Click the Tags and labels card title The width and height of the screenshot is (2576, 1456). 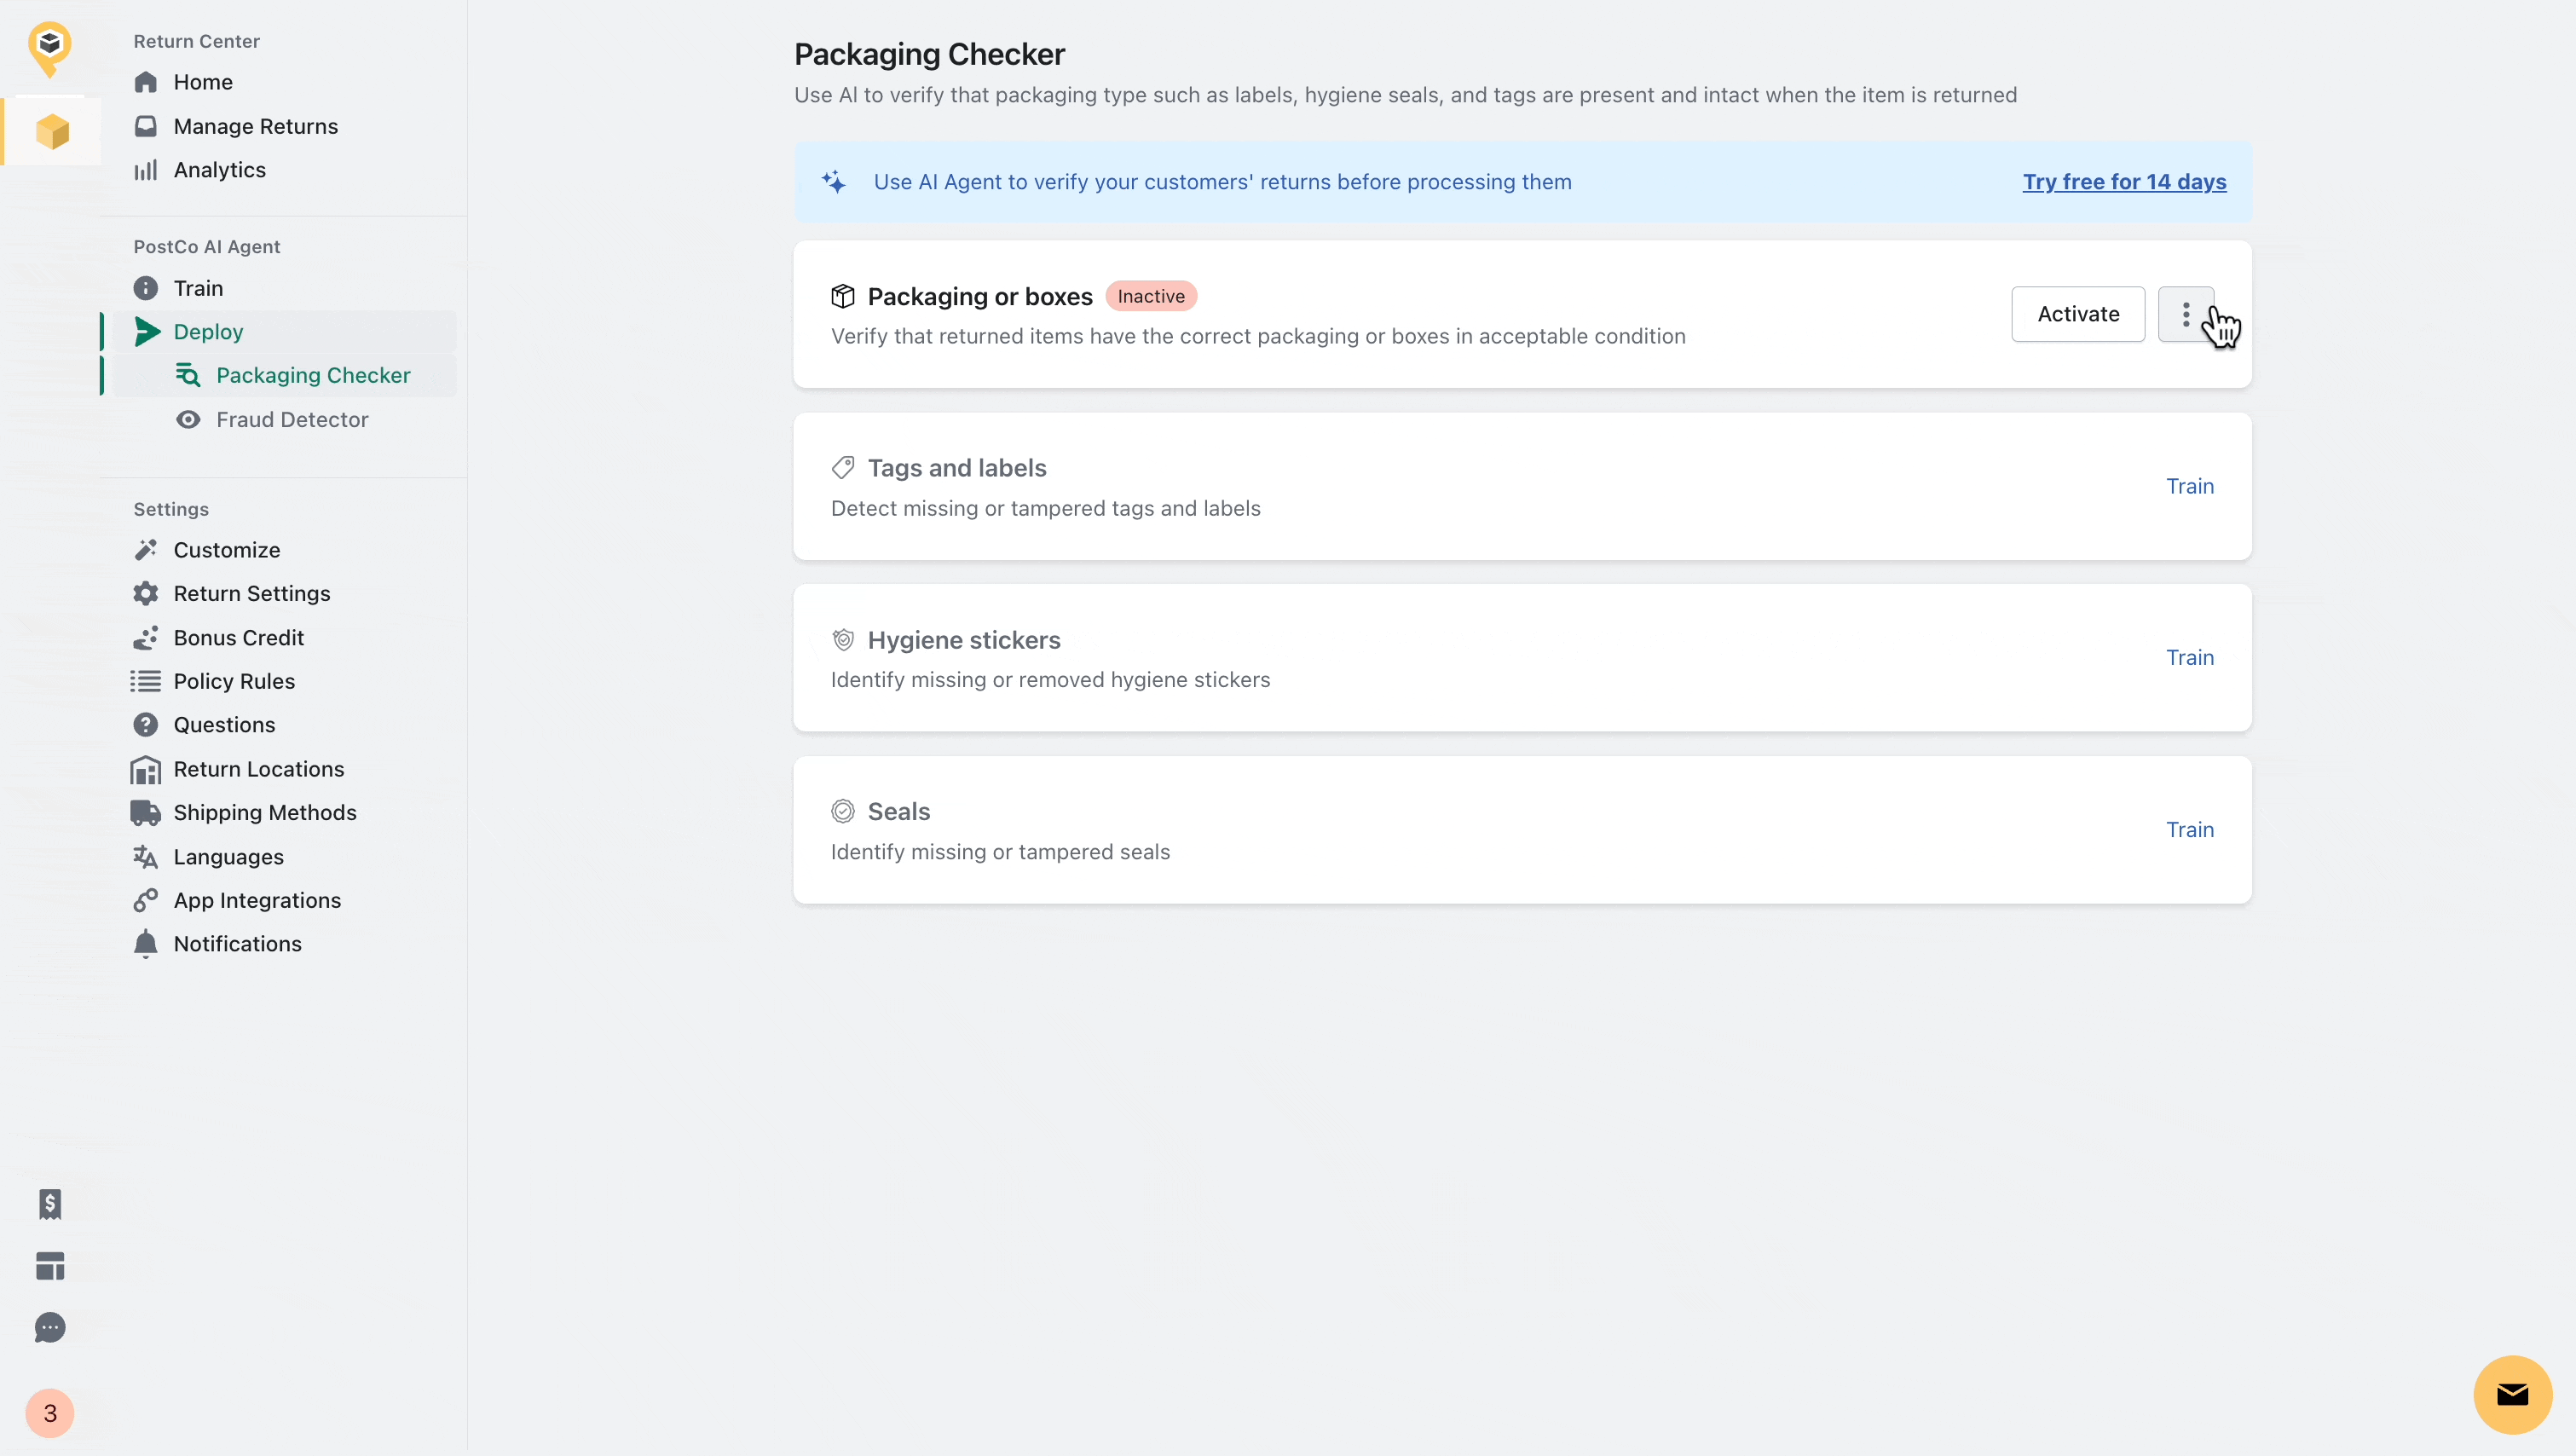click(x=957, y=468)
